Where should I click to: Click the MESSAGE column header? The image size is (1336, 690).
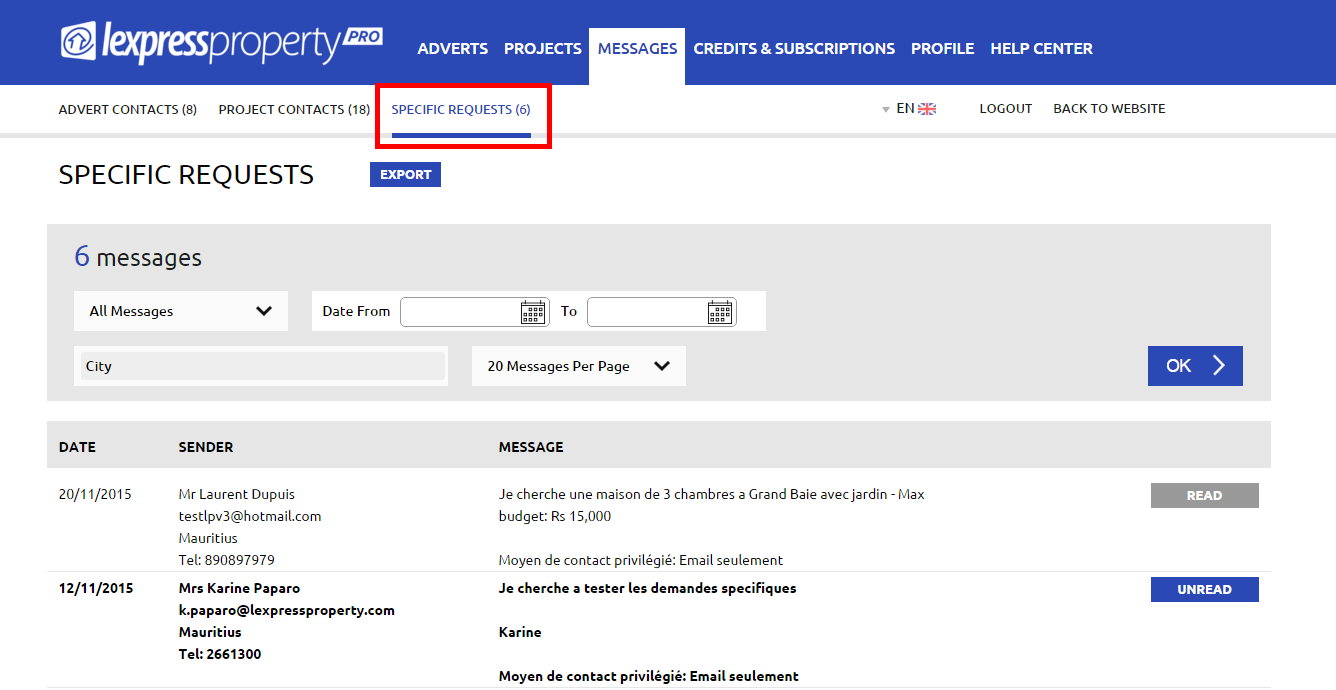(531, 447)
